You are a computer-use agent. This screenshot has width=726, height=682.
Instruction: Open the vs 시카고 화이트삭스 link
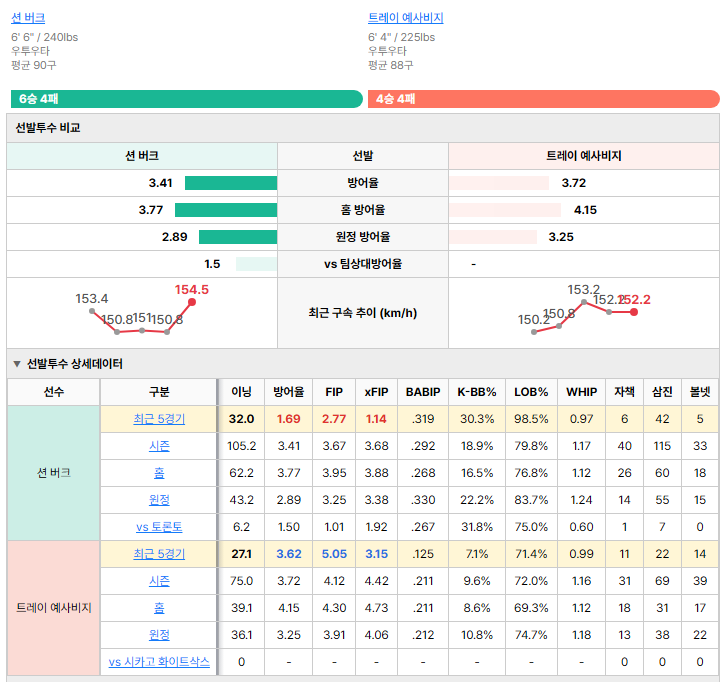tap(159, 662)
